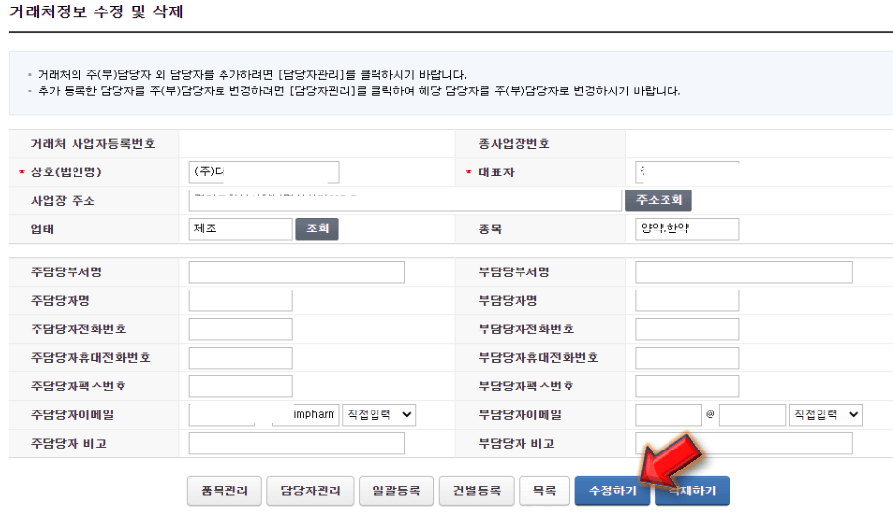Click the 부담당자팩스번호 input field

687,386
